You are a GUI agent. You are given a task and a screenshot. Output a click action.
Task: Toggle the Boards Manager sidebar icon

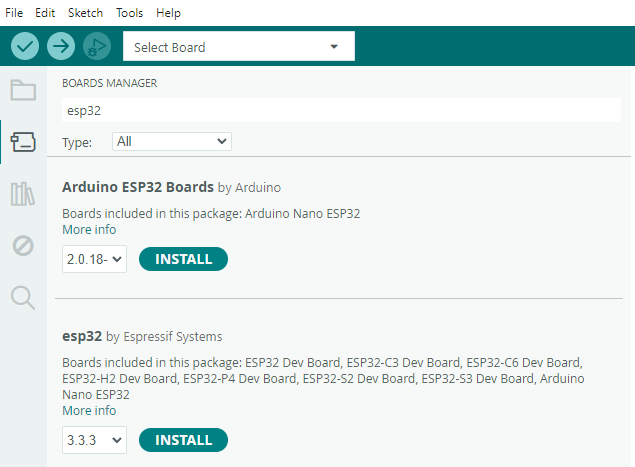tap(23, 142)
